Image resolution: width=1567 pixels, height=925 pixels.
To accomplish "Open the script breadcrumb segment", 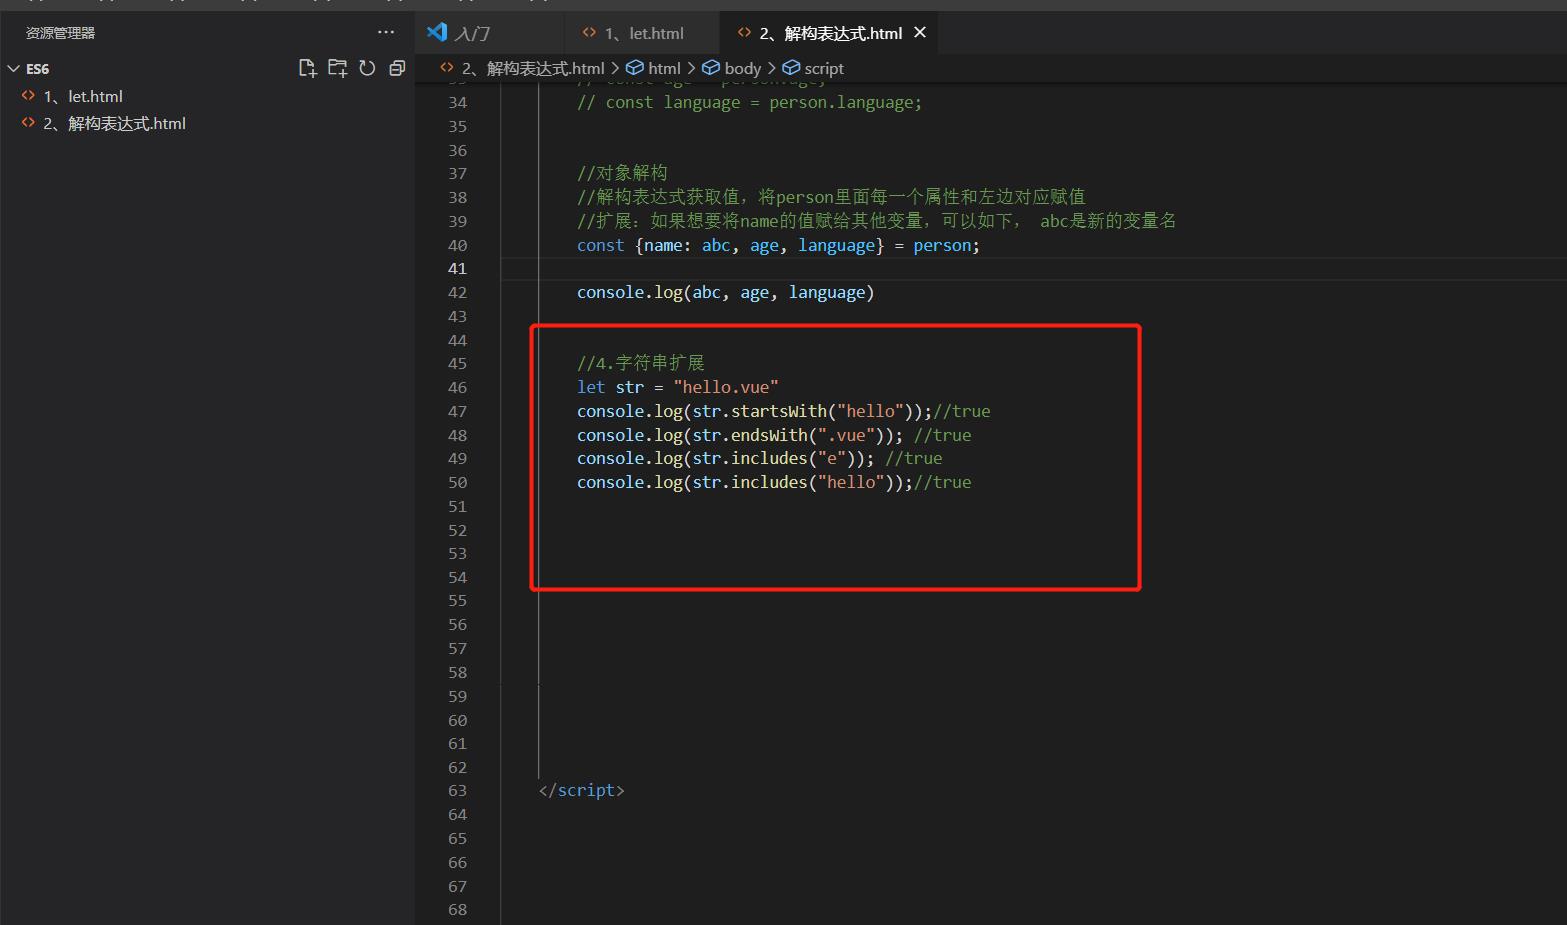I will [824, 68].
